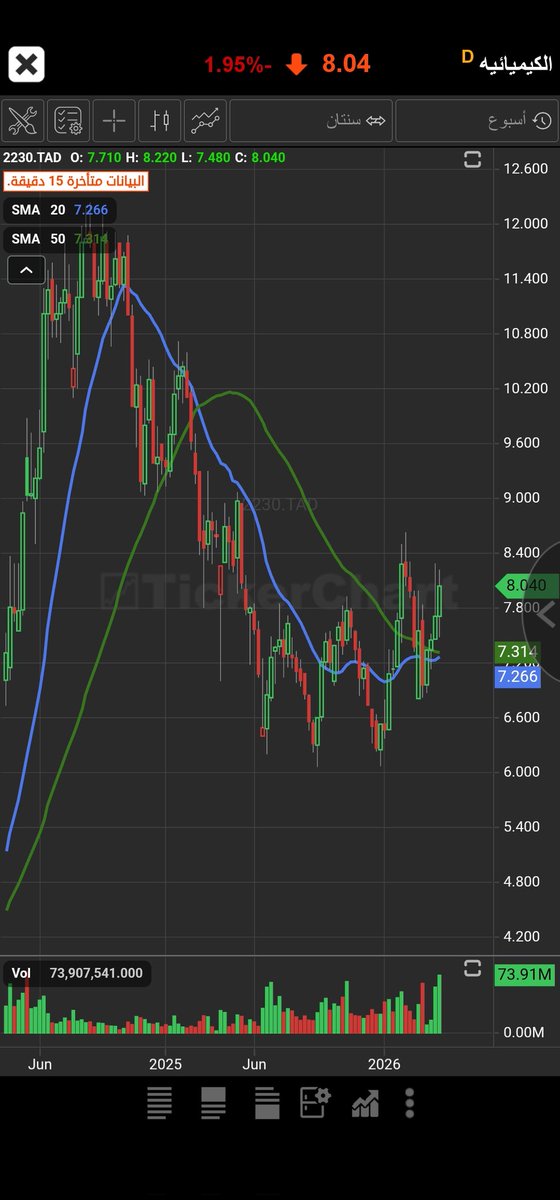
Task: Maximize the main price chart panel
Action: [472, 159]
